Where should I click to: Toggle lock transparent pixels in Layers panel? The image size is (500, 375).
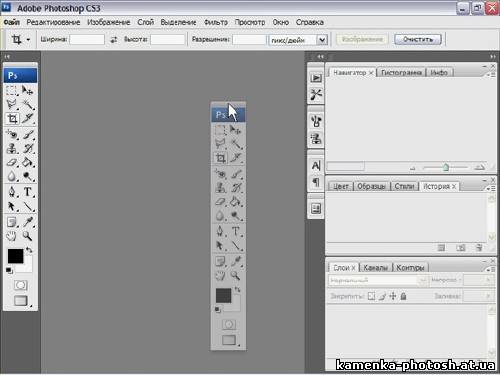click(371, 296)
